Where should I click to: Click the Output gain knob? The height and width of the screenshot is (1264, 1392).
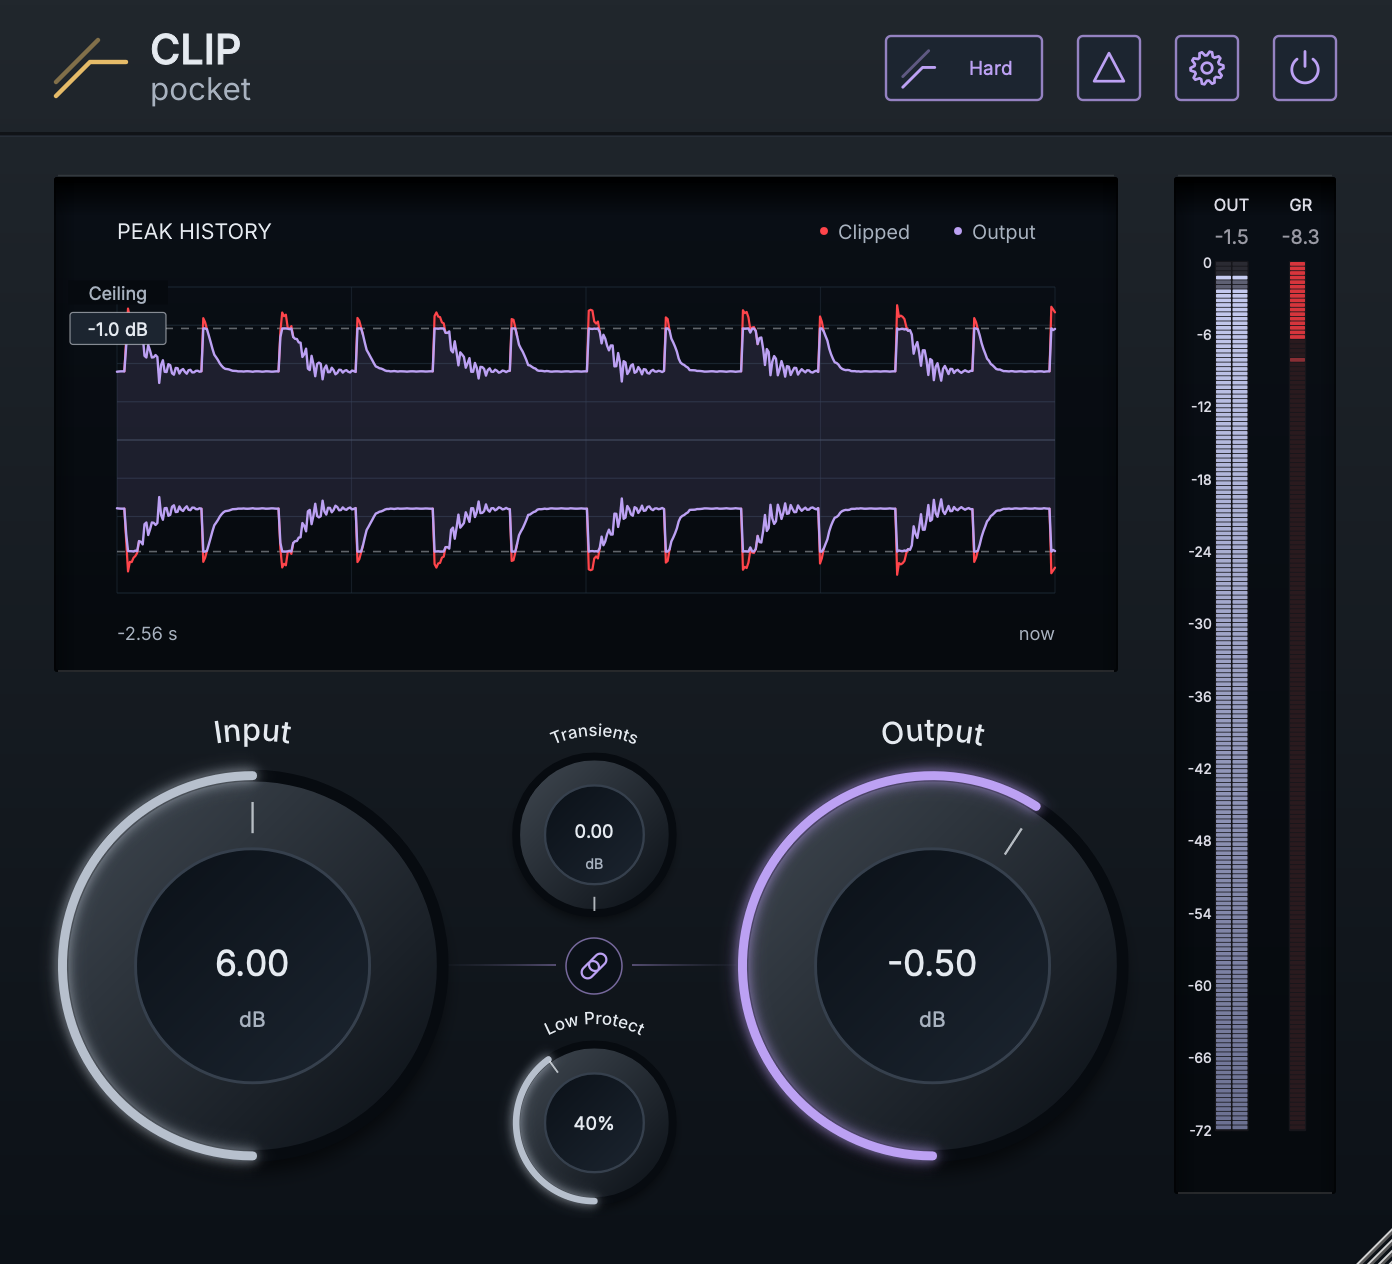pos(933,966)
